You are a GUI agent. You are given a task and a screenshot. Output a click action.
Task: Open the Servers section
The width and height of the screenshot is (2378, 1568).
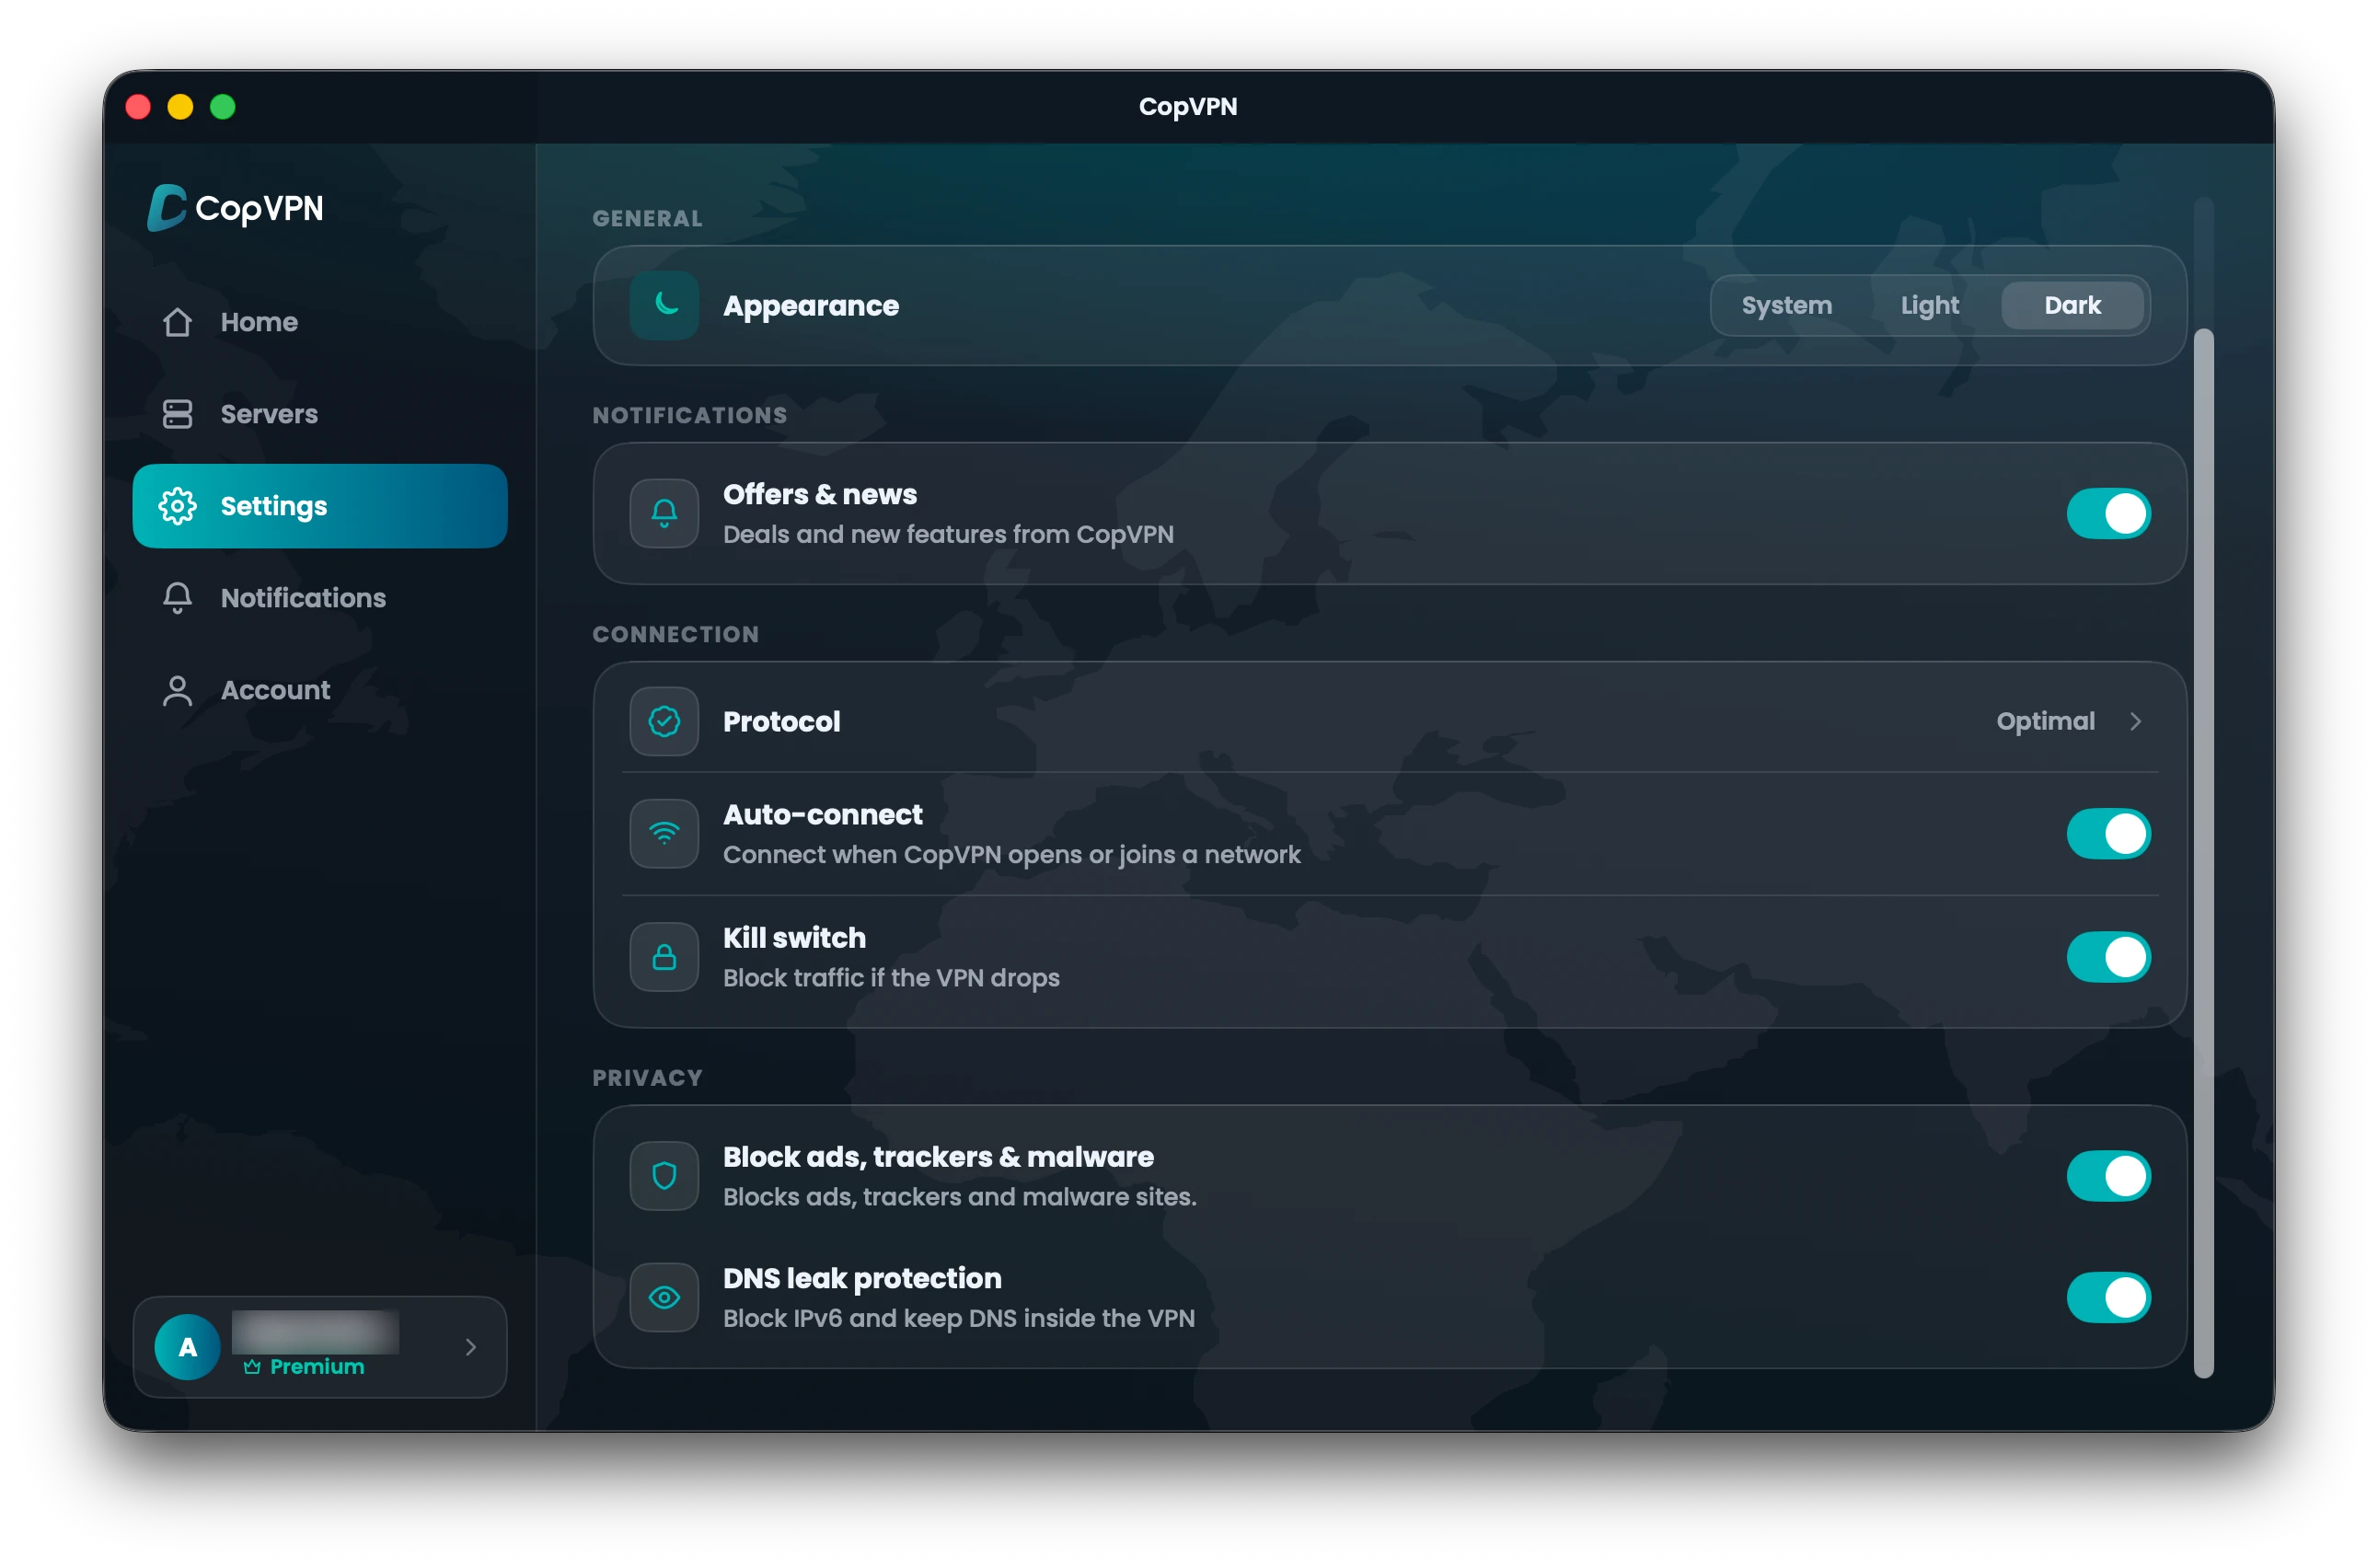click(x=320, y=414)
